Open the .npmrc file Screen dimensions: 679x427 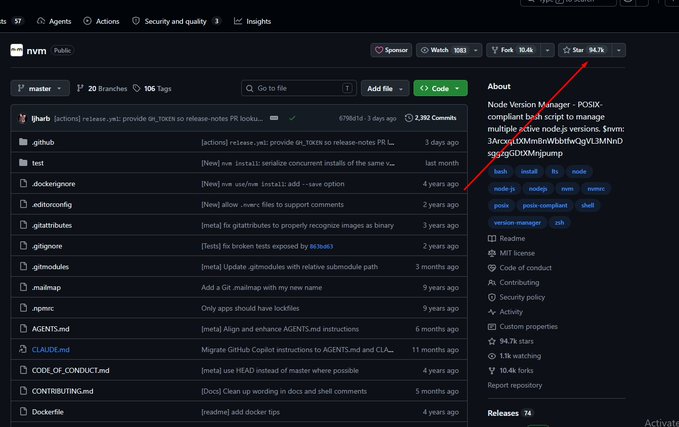point(43,308)
